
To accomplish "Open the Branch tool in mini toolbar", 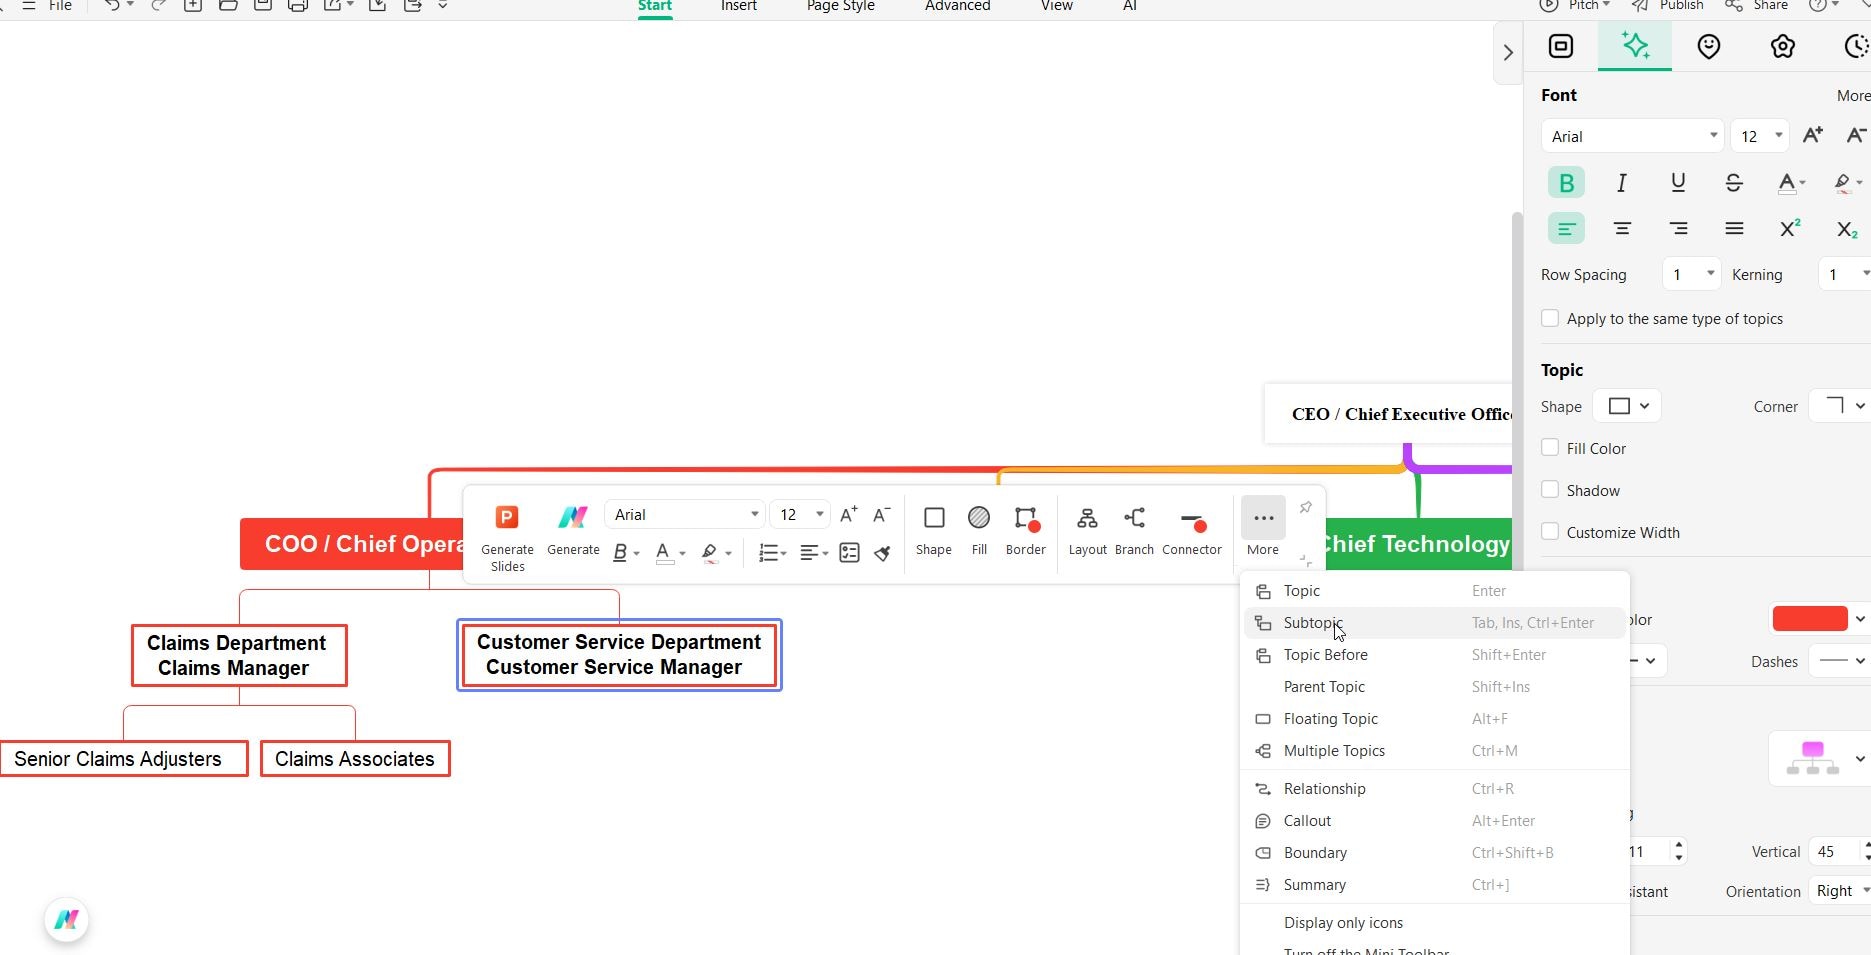I will (1134, 530).
